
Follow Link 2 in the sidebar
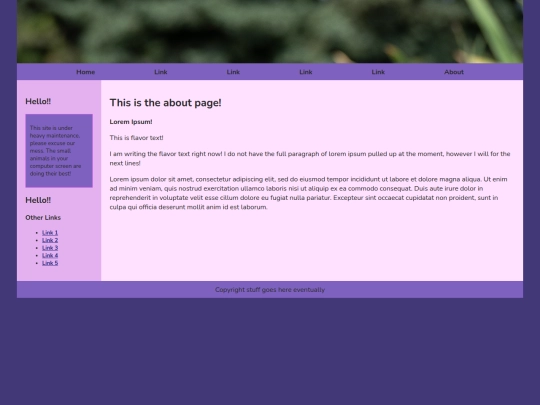[x=50, y=240]
